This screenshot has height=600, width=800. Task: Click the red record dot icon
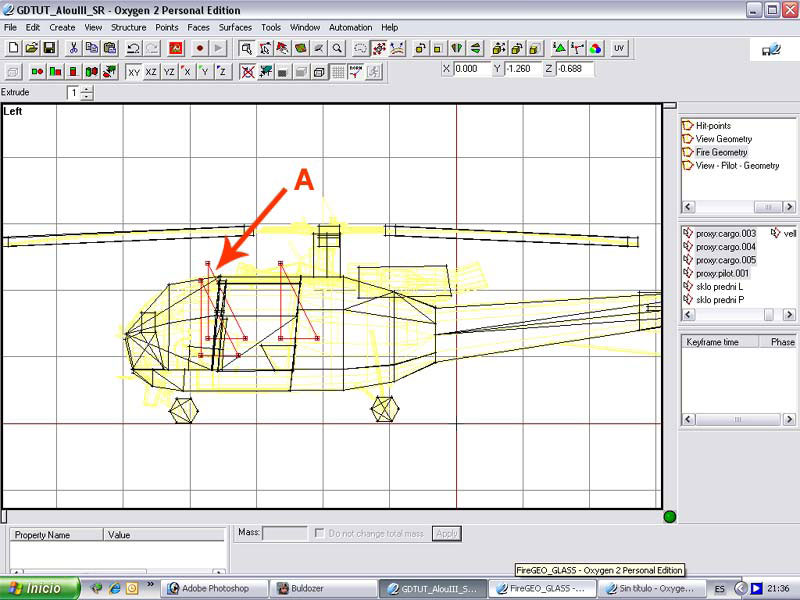pyautogui.click(x=200, y=48)
